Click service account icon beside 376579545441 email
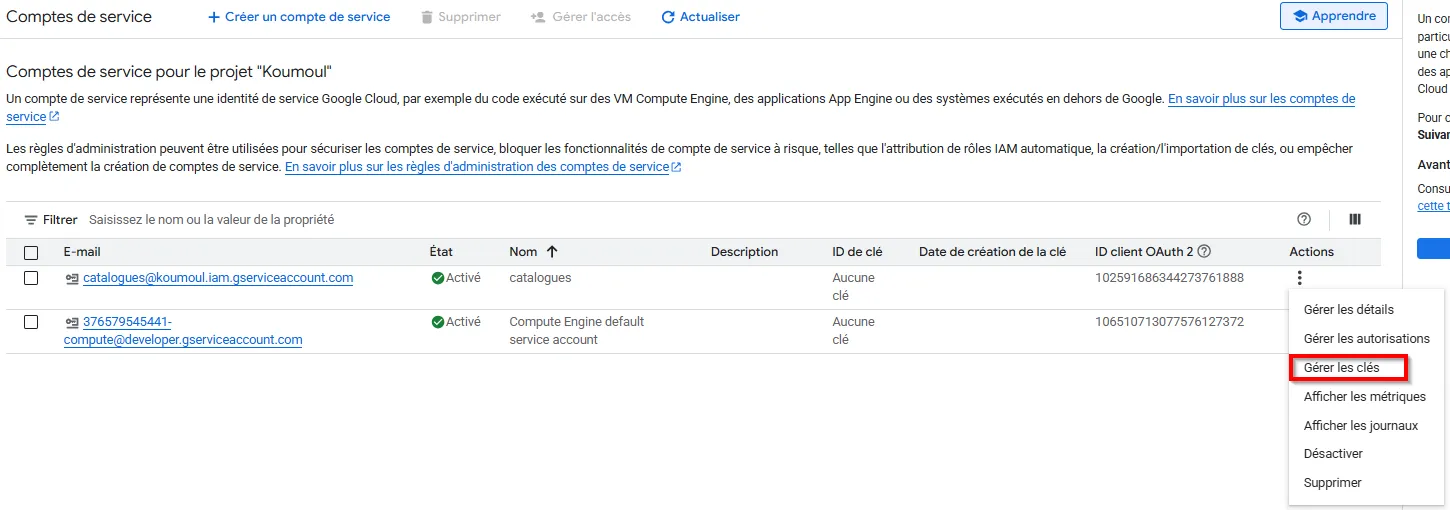Image resolution: width=1450 pixels, height=510 pixels. (72, 322)
